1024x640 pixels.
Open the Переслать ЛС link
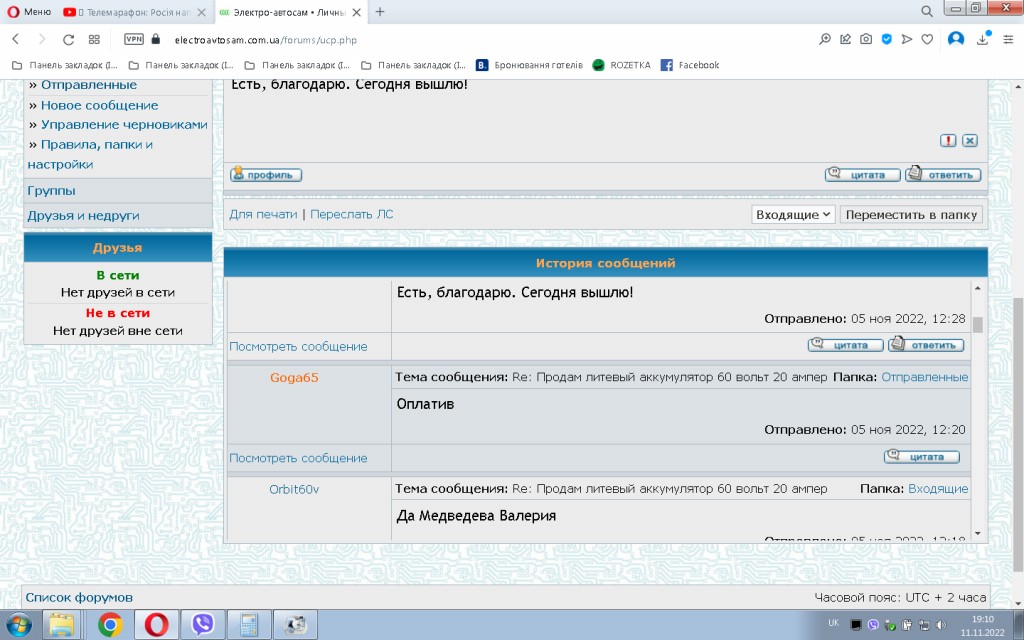(x=352, y=214)
